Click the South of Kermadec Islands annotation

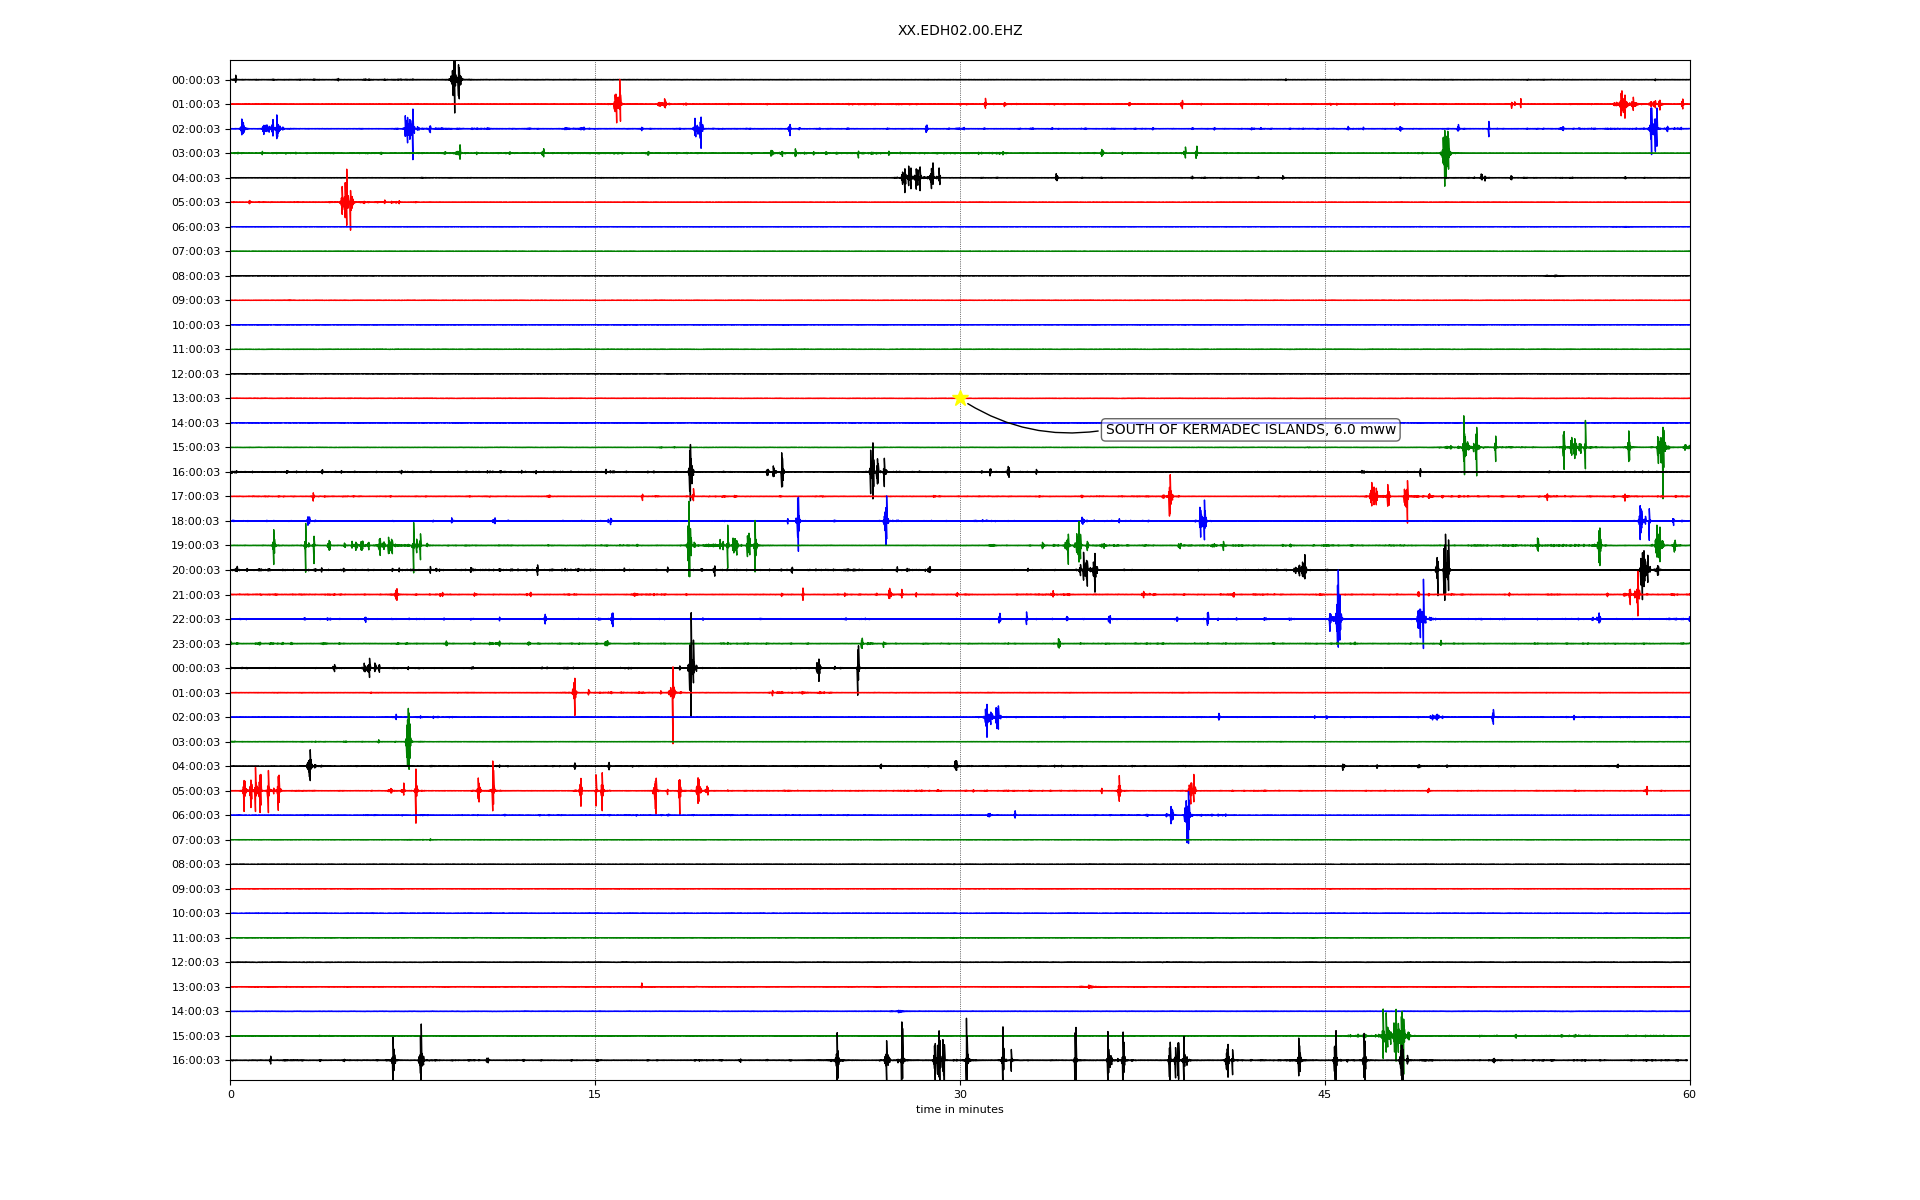coord(1249,430)
